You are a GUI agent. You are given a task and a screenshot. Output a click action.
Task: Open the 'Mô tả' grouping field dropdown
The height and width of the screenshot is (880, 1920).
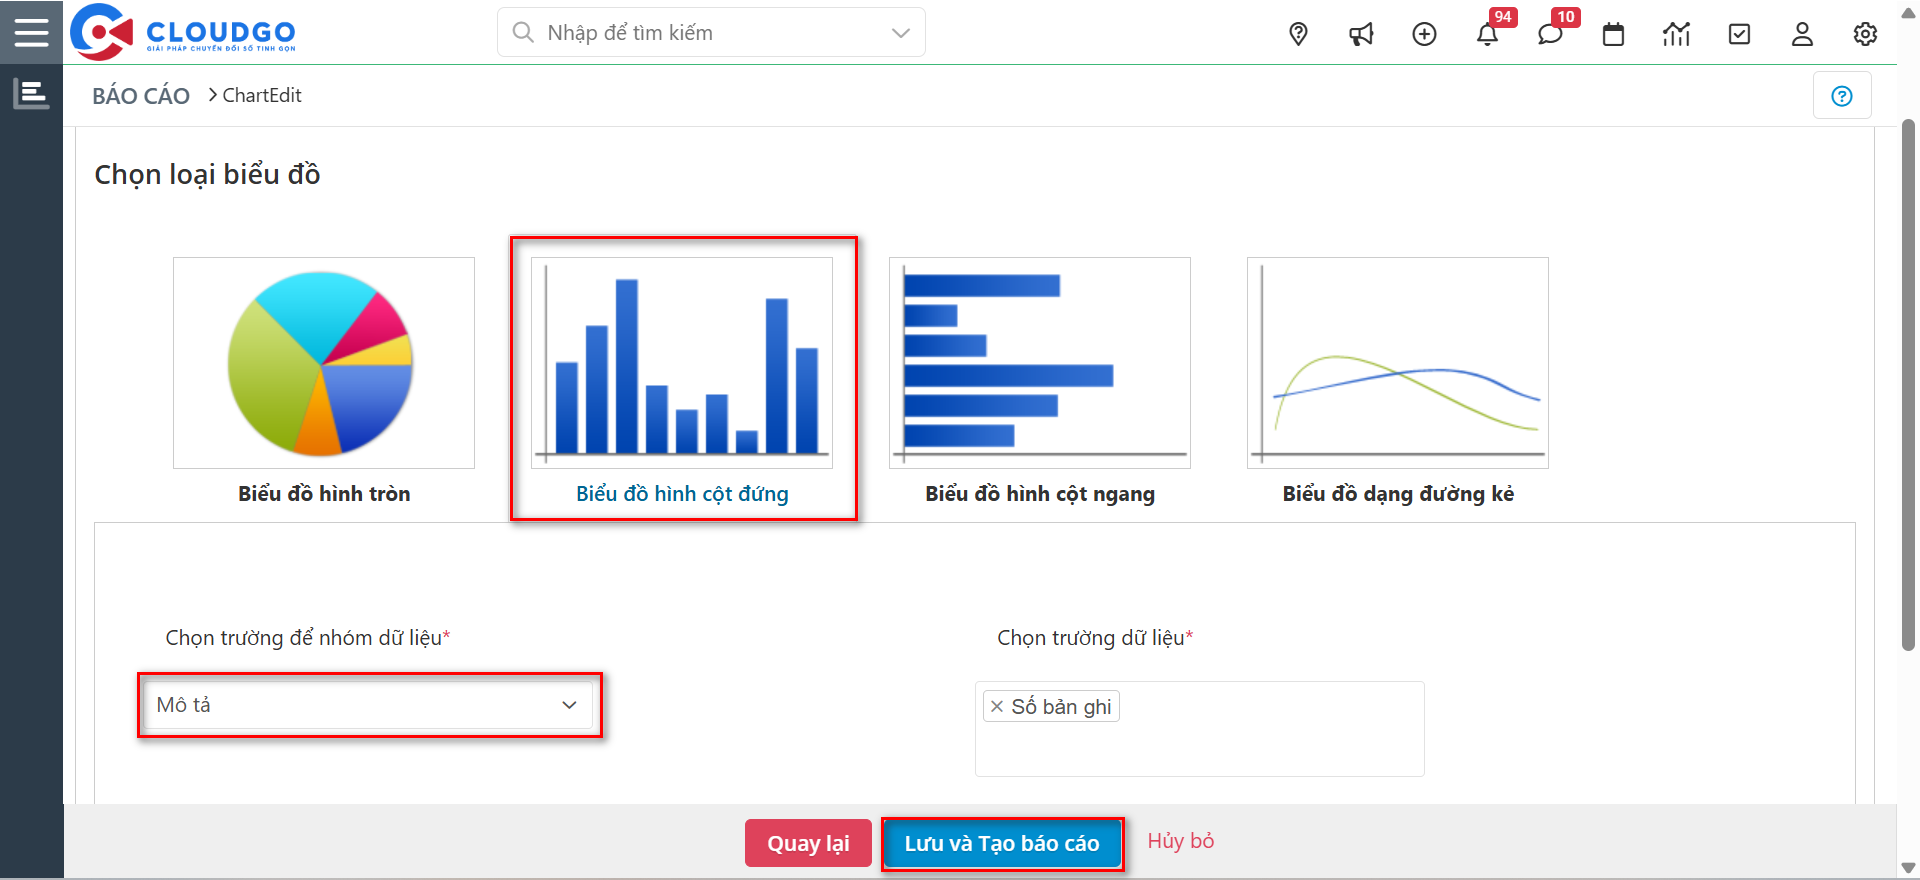click(369, 705)
